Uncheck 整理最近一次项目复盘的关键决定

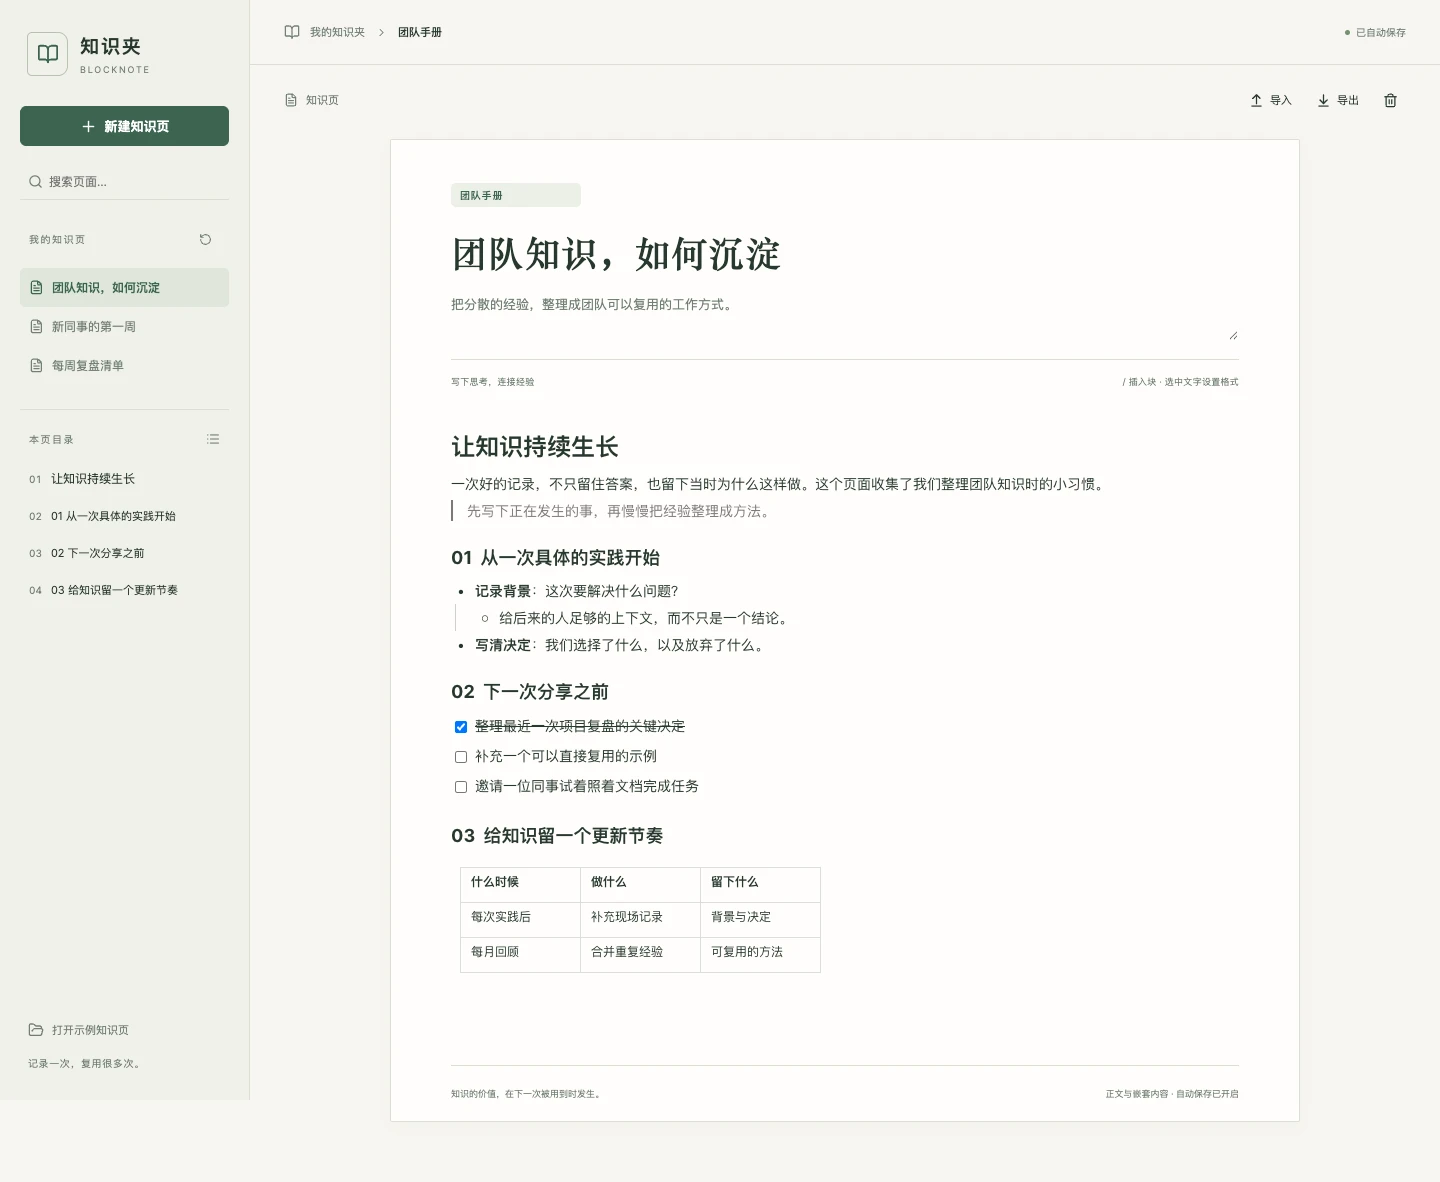coord(461,727)
